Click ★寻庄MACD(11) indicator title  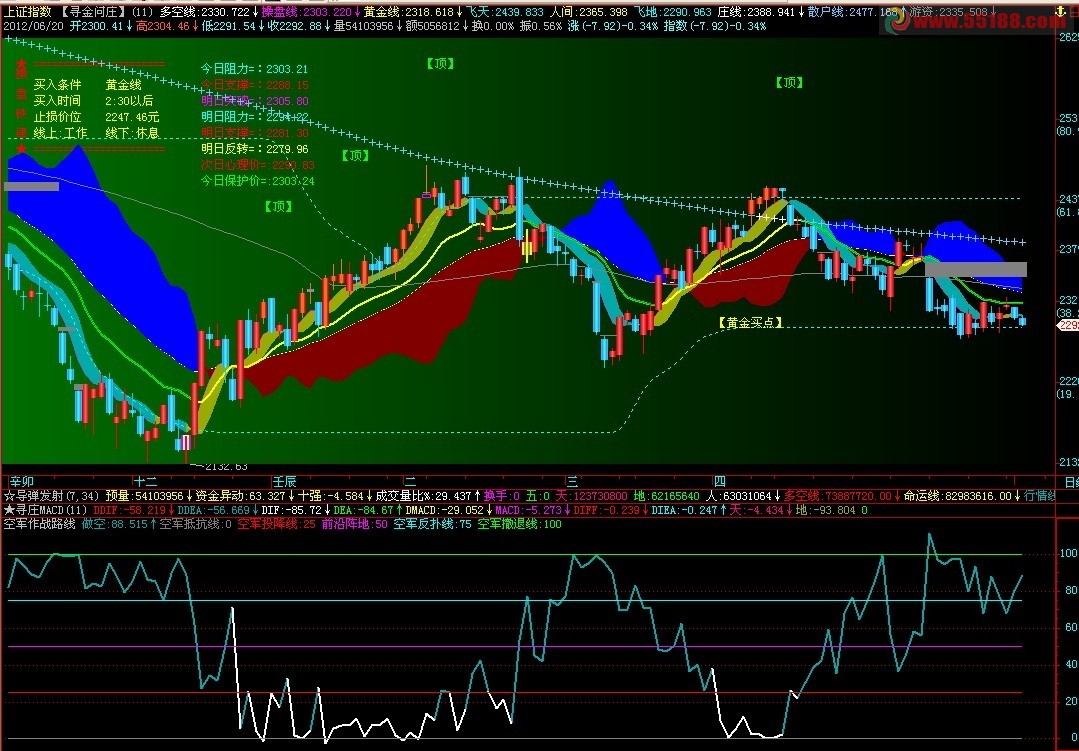coord(45,510)
